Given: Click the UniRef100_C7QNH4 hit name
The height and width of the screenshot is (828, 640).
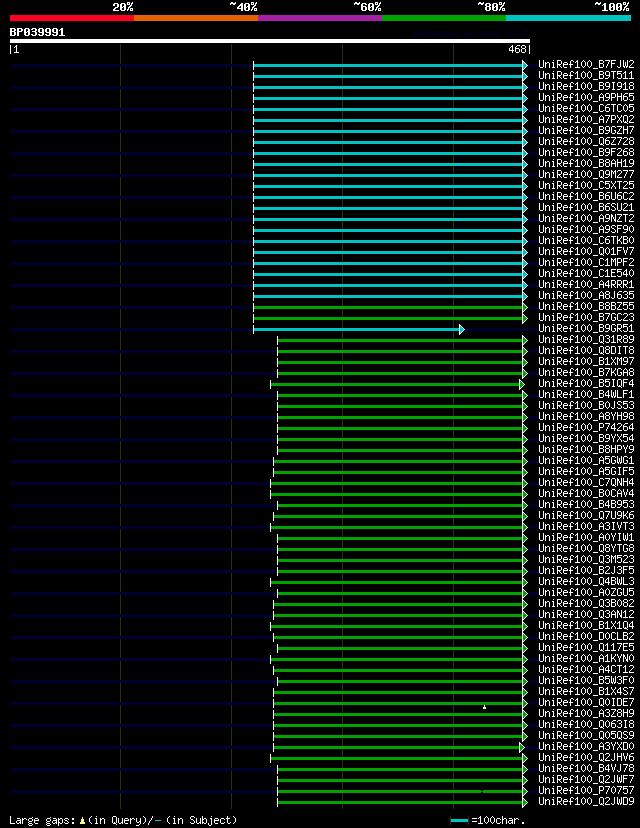Looking at the screenshot, I should click(586, 483).
